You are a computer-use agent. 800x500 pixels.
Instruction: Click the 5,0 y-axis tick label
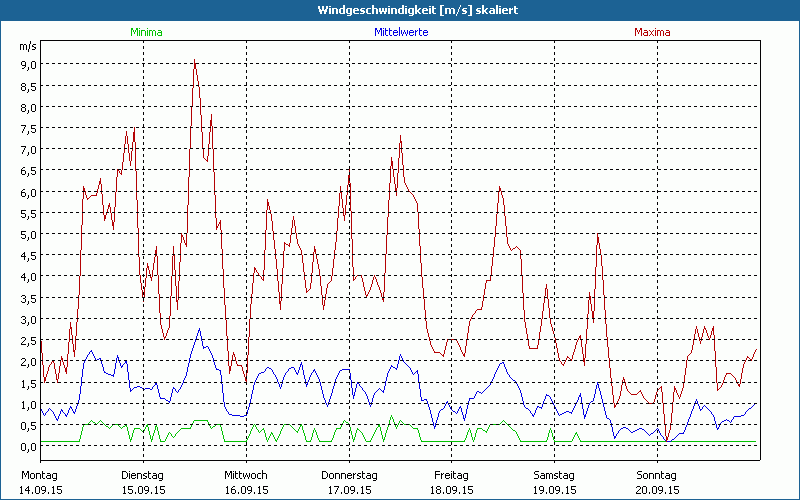[28, 235]
